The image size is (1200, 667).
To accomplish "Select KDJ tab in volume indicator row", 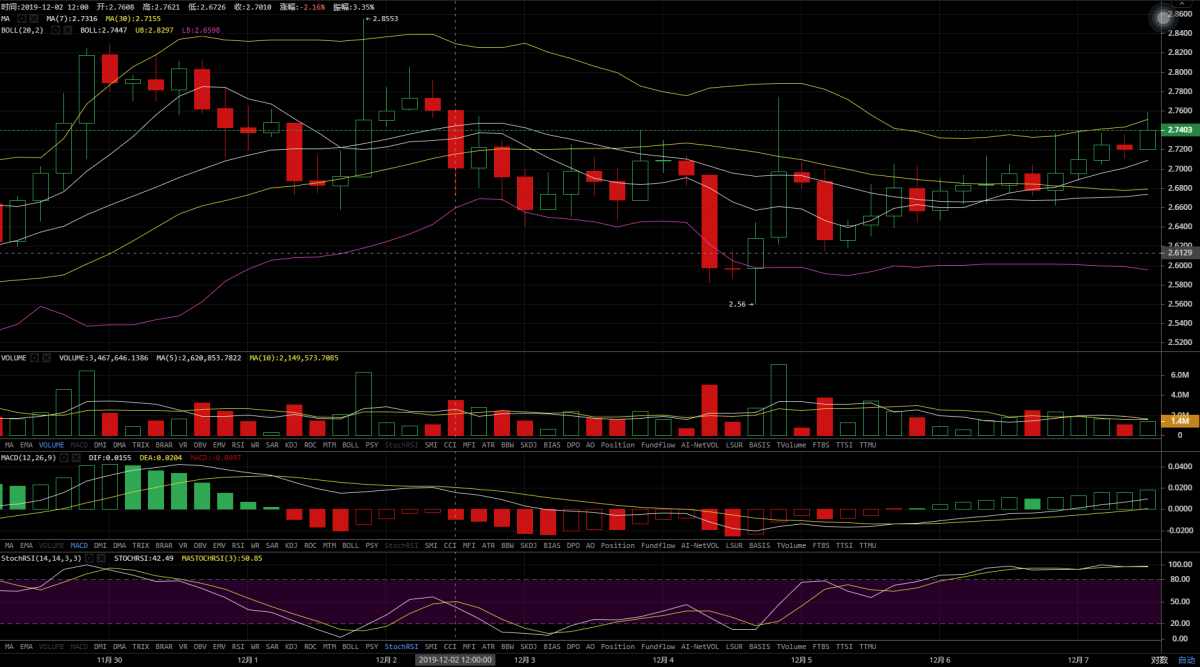I will [292, 444].
